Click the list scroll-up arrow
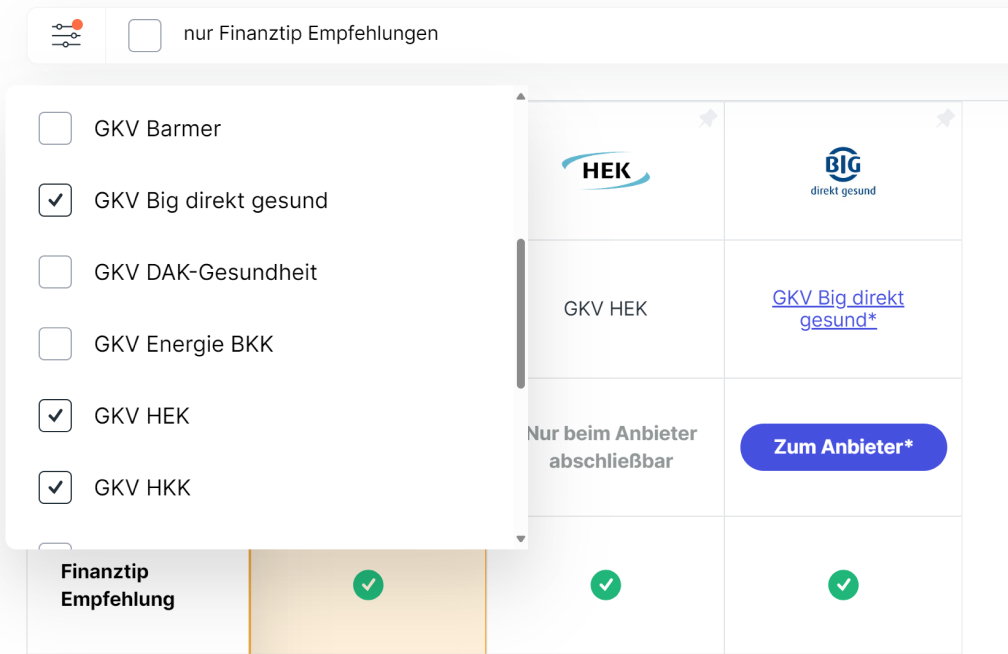This screenshot has height=654, width=1008. (x=521, y=96)
